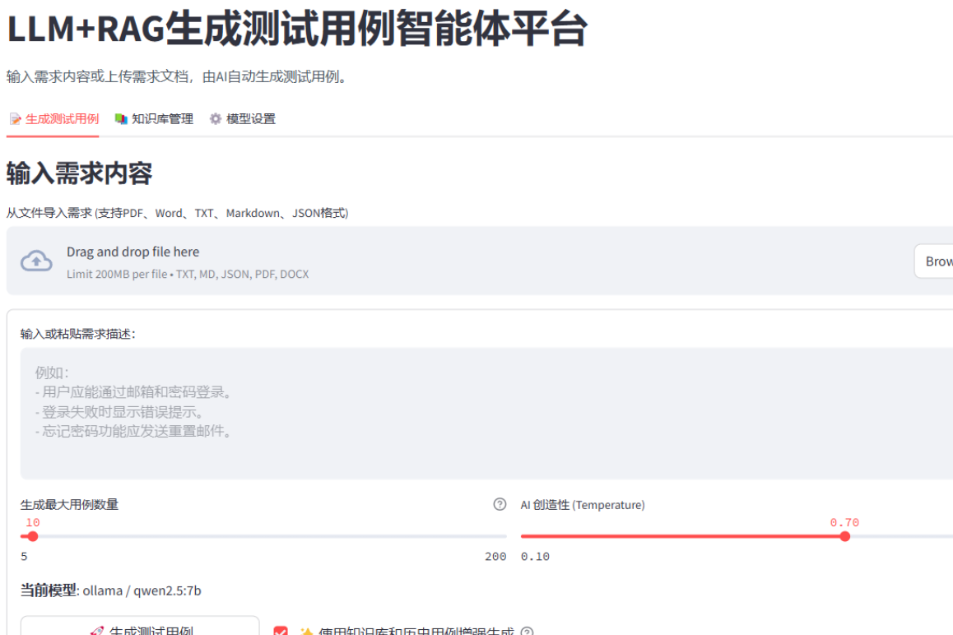Click the slider maximum value 200
953x635 pixels.
(x=495, y=557)
